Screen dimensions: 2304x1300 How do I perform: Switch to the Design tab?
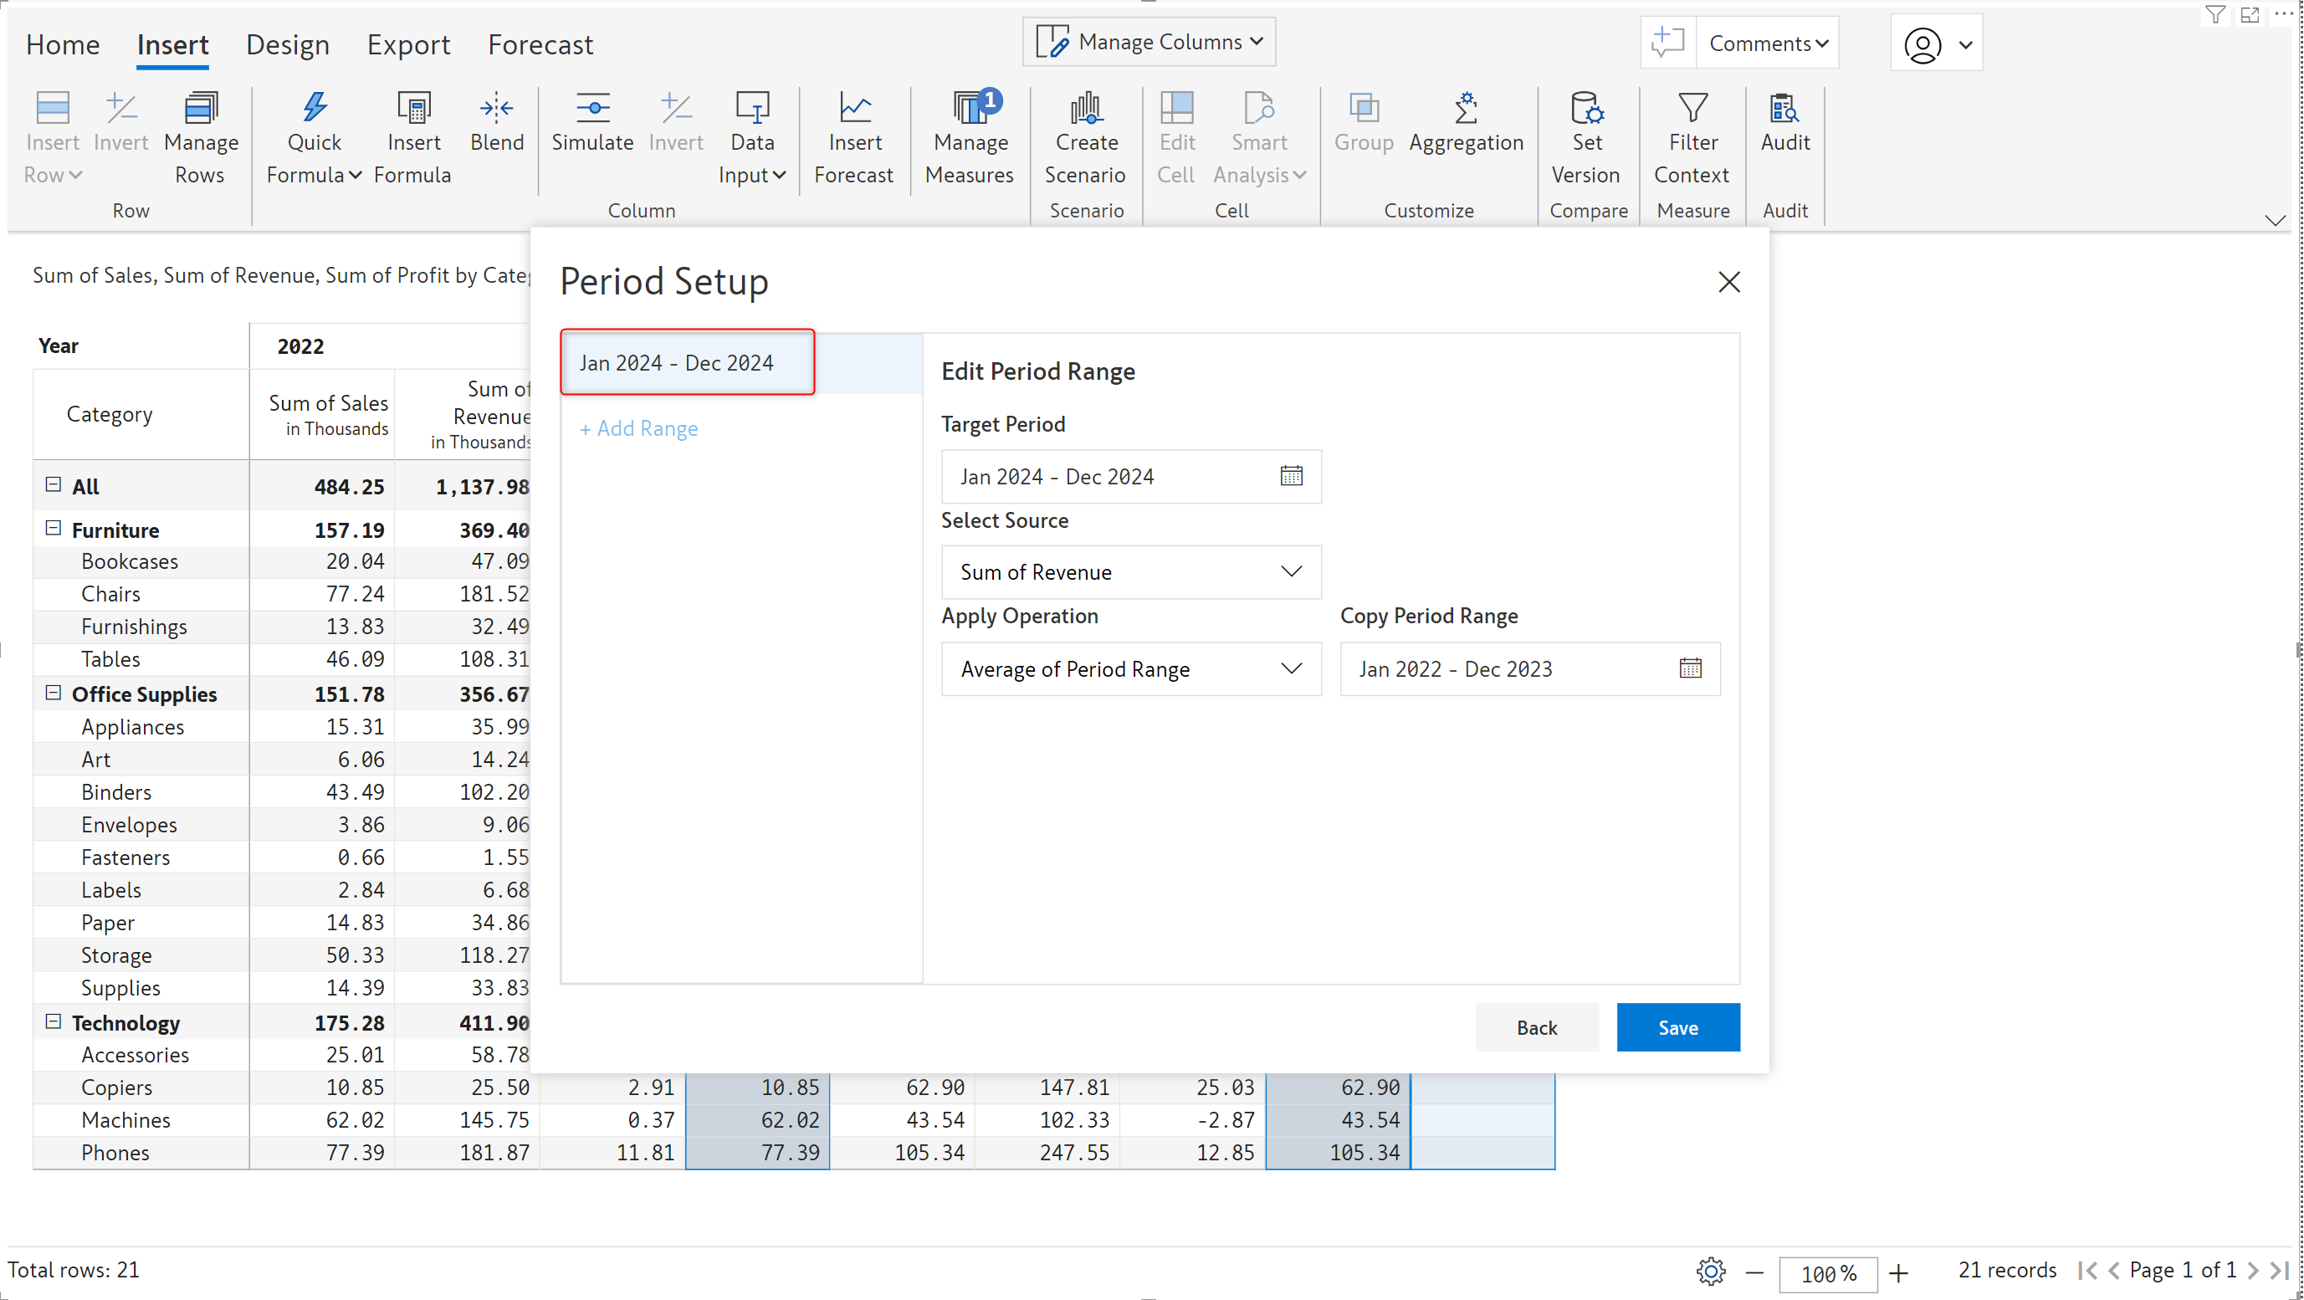coord(287,44)
